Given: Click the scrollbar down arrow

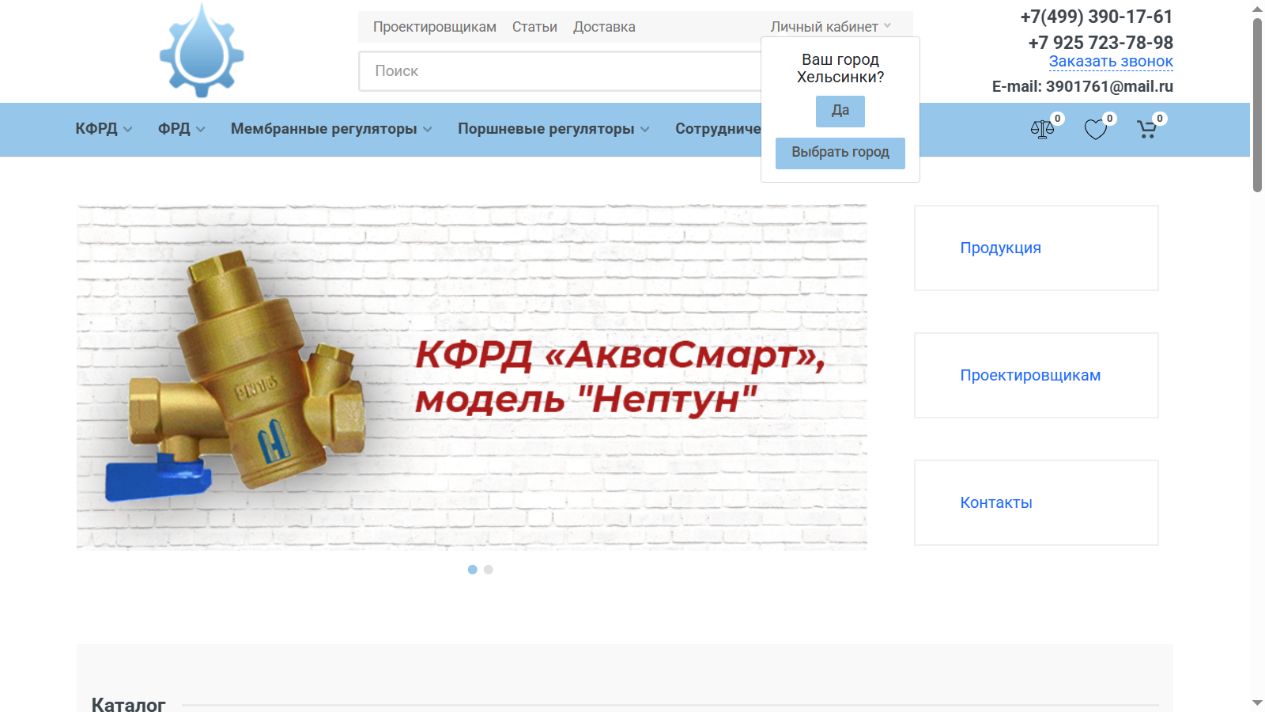Looking at the screenshot, I should (x=1258, y=703).
